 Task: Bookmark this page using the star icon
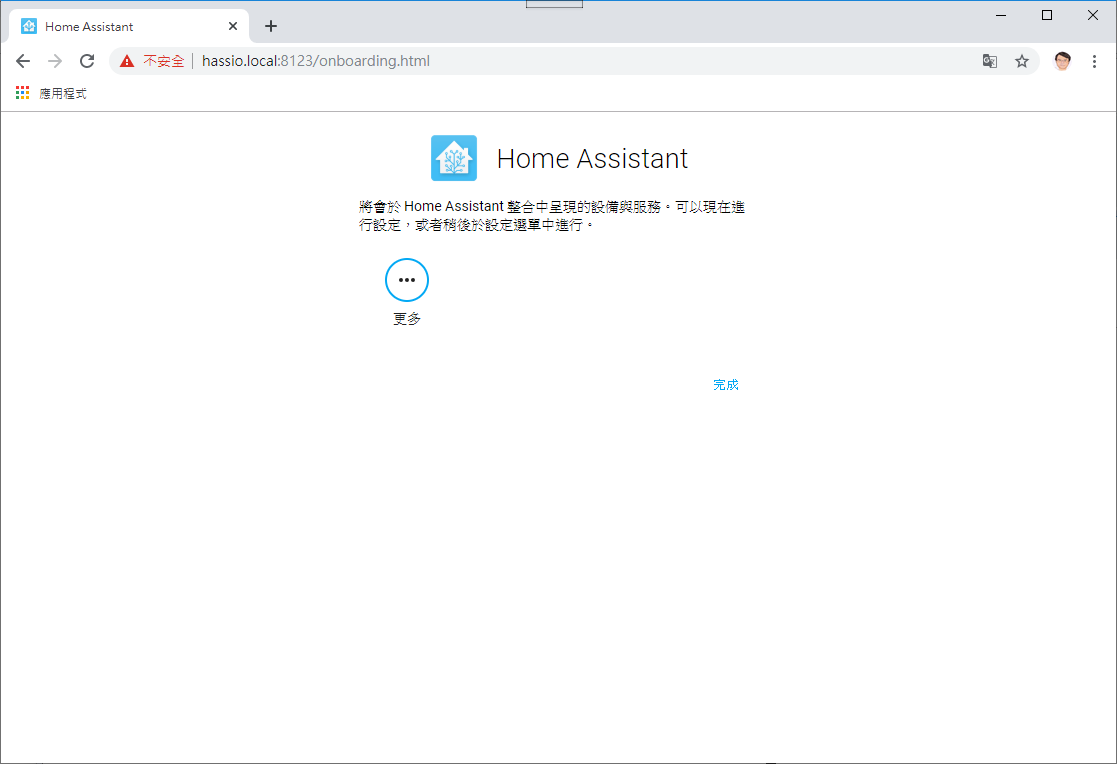point(1022,61)
